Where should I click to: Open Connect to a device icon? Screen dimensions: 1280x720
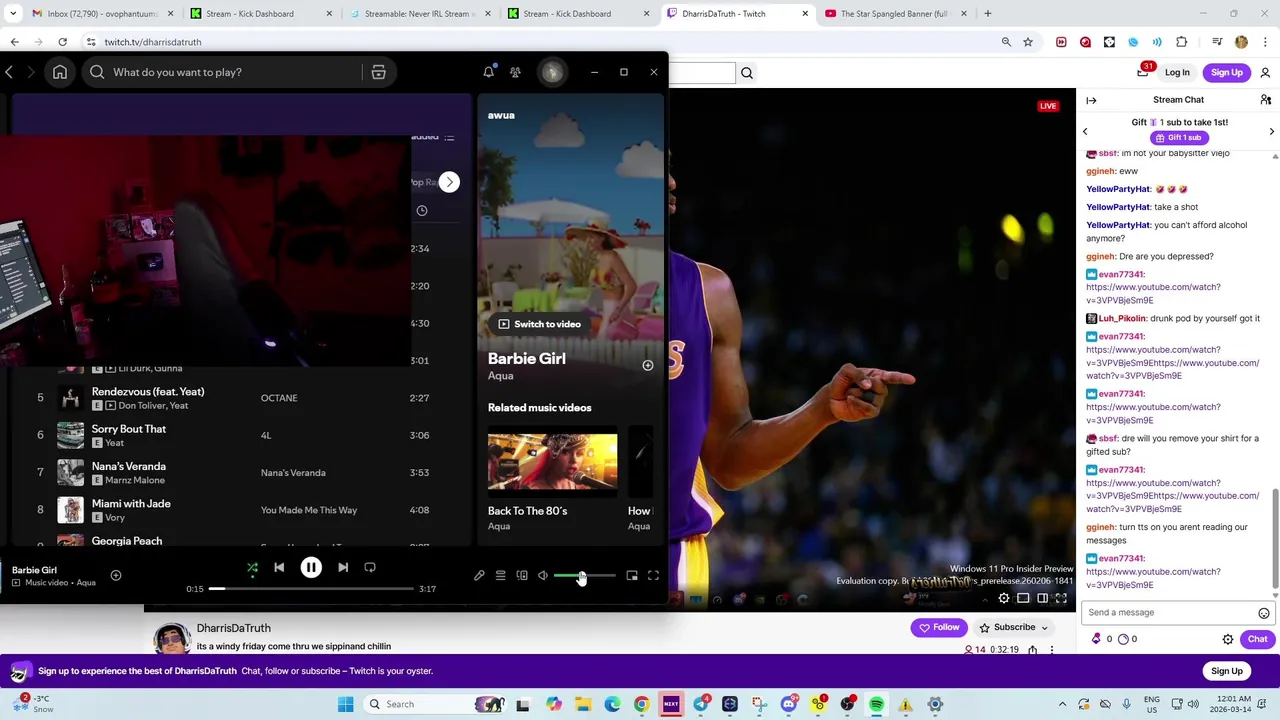522,575
